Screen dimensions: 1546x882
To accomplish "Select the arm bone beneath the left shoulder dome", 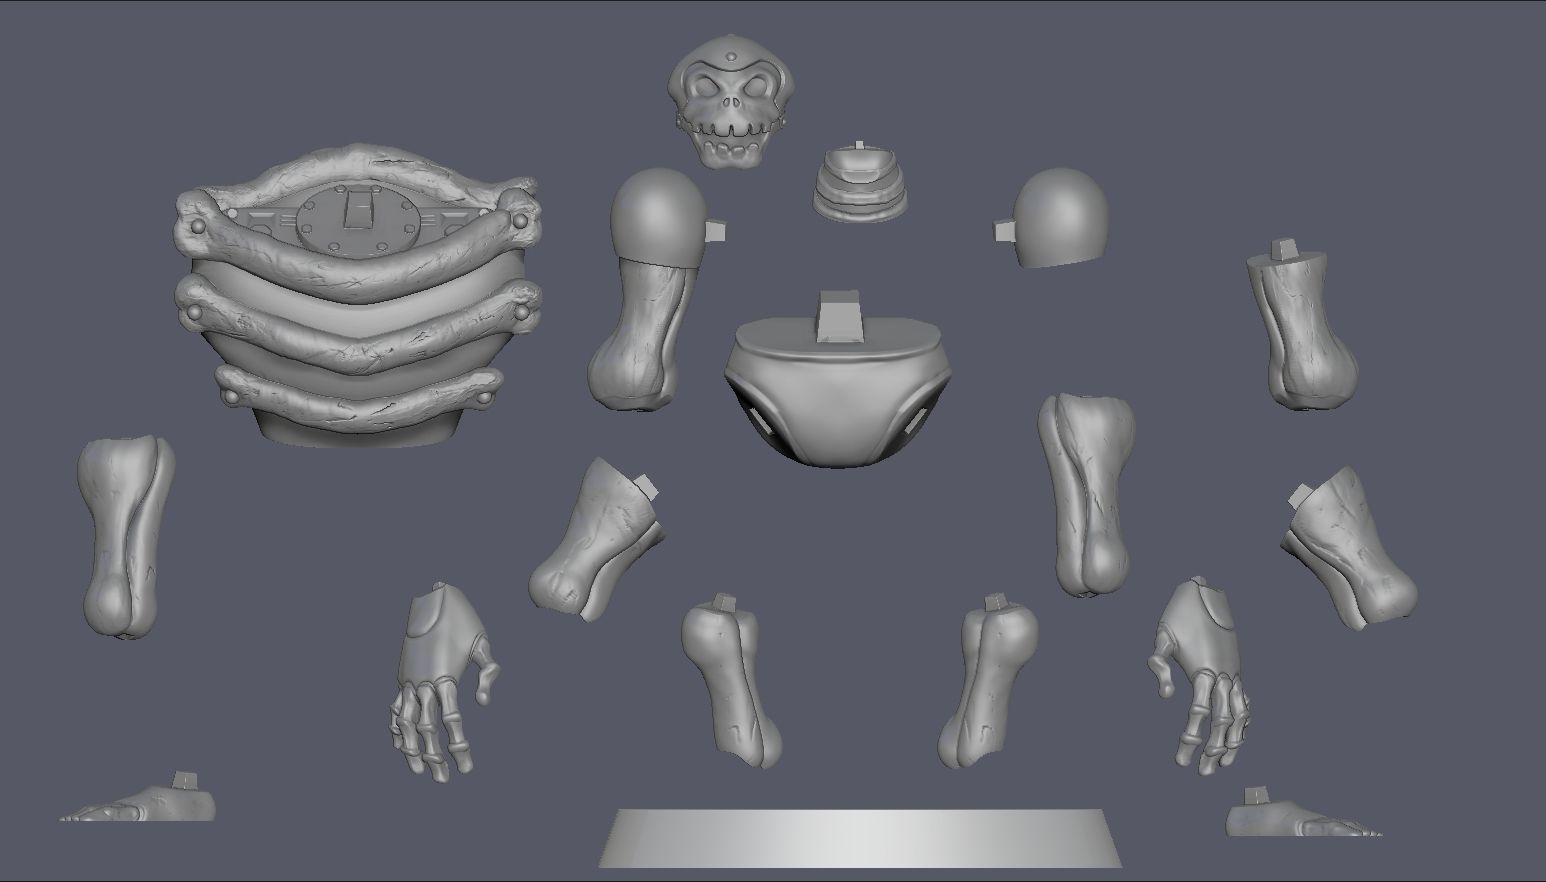I will (x=641, y=333).
